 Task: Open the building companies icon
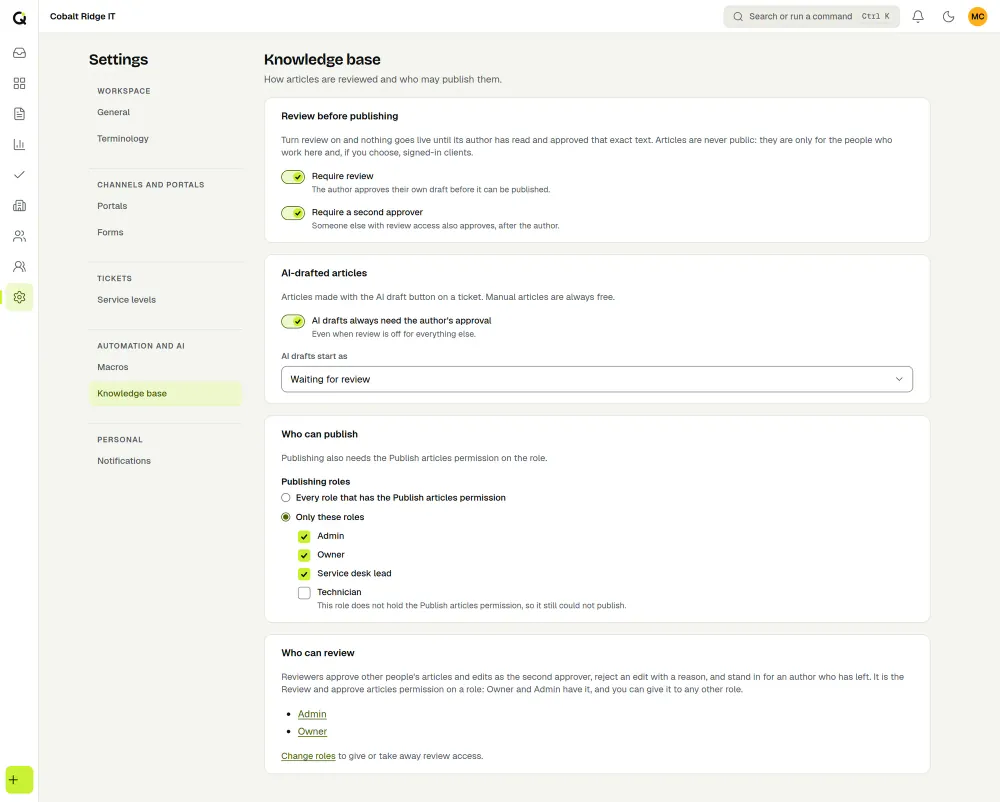(x=19, y=205)
